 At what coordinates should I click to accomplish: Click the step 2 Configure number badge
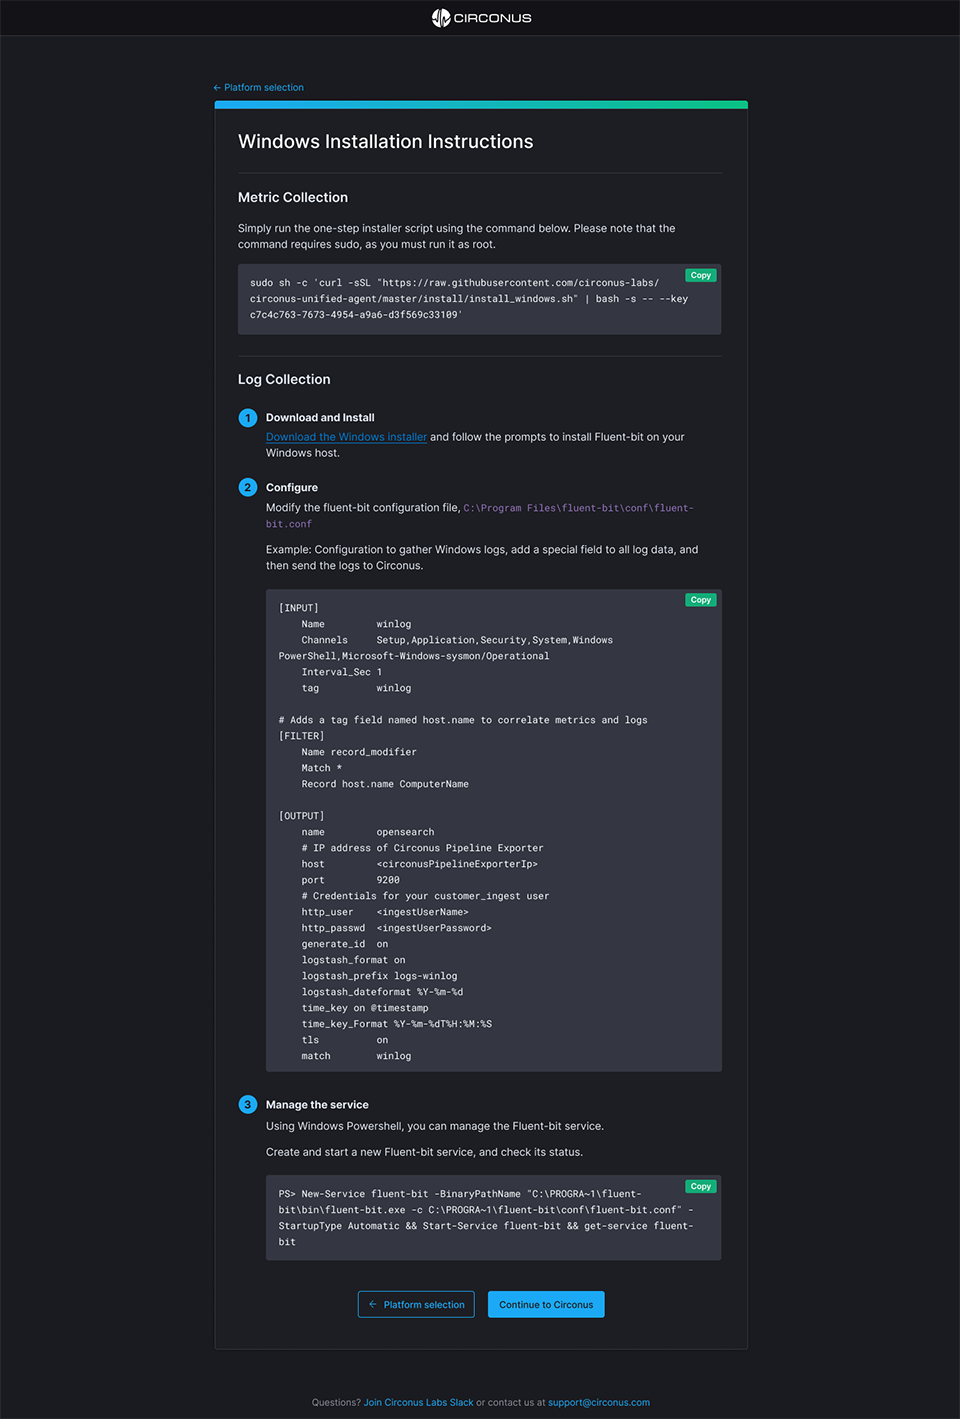click(248, 488)
